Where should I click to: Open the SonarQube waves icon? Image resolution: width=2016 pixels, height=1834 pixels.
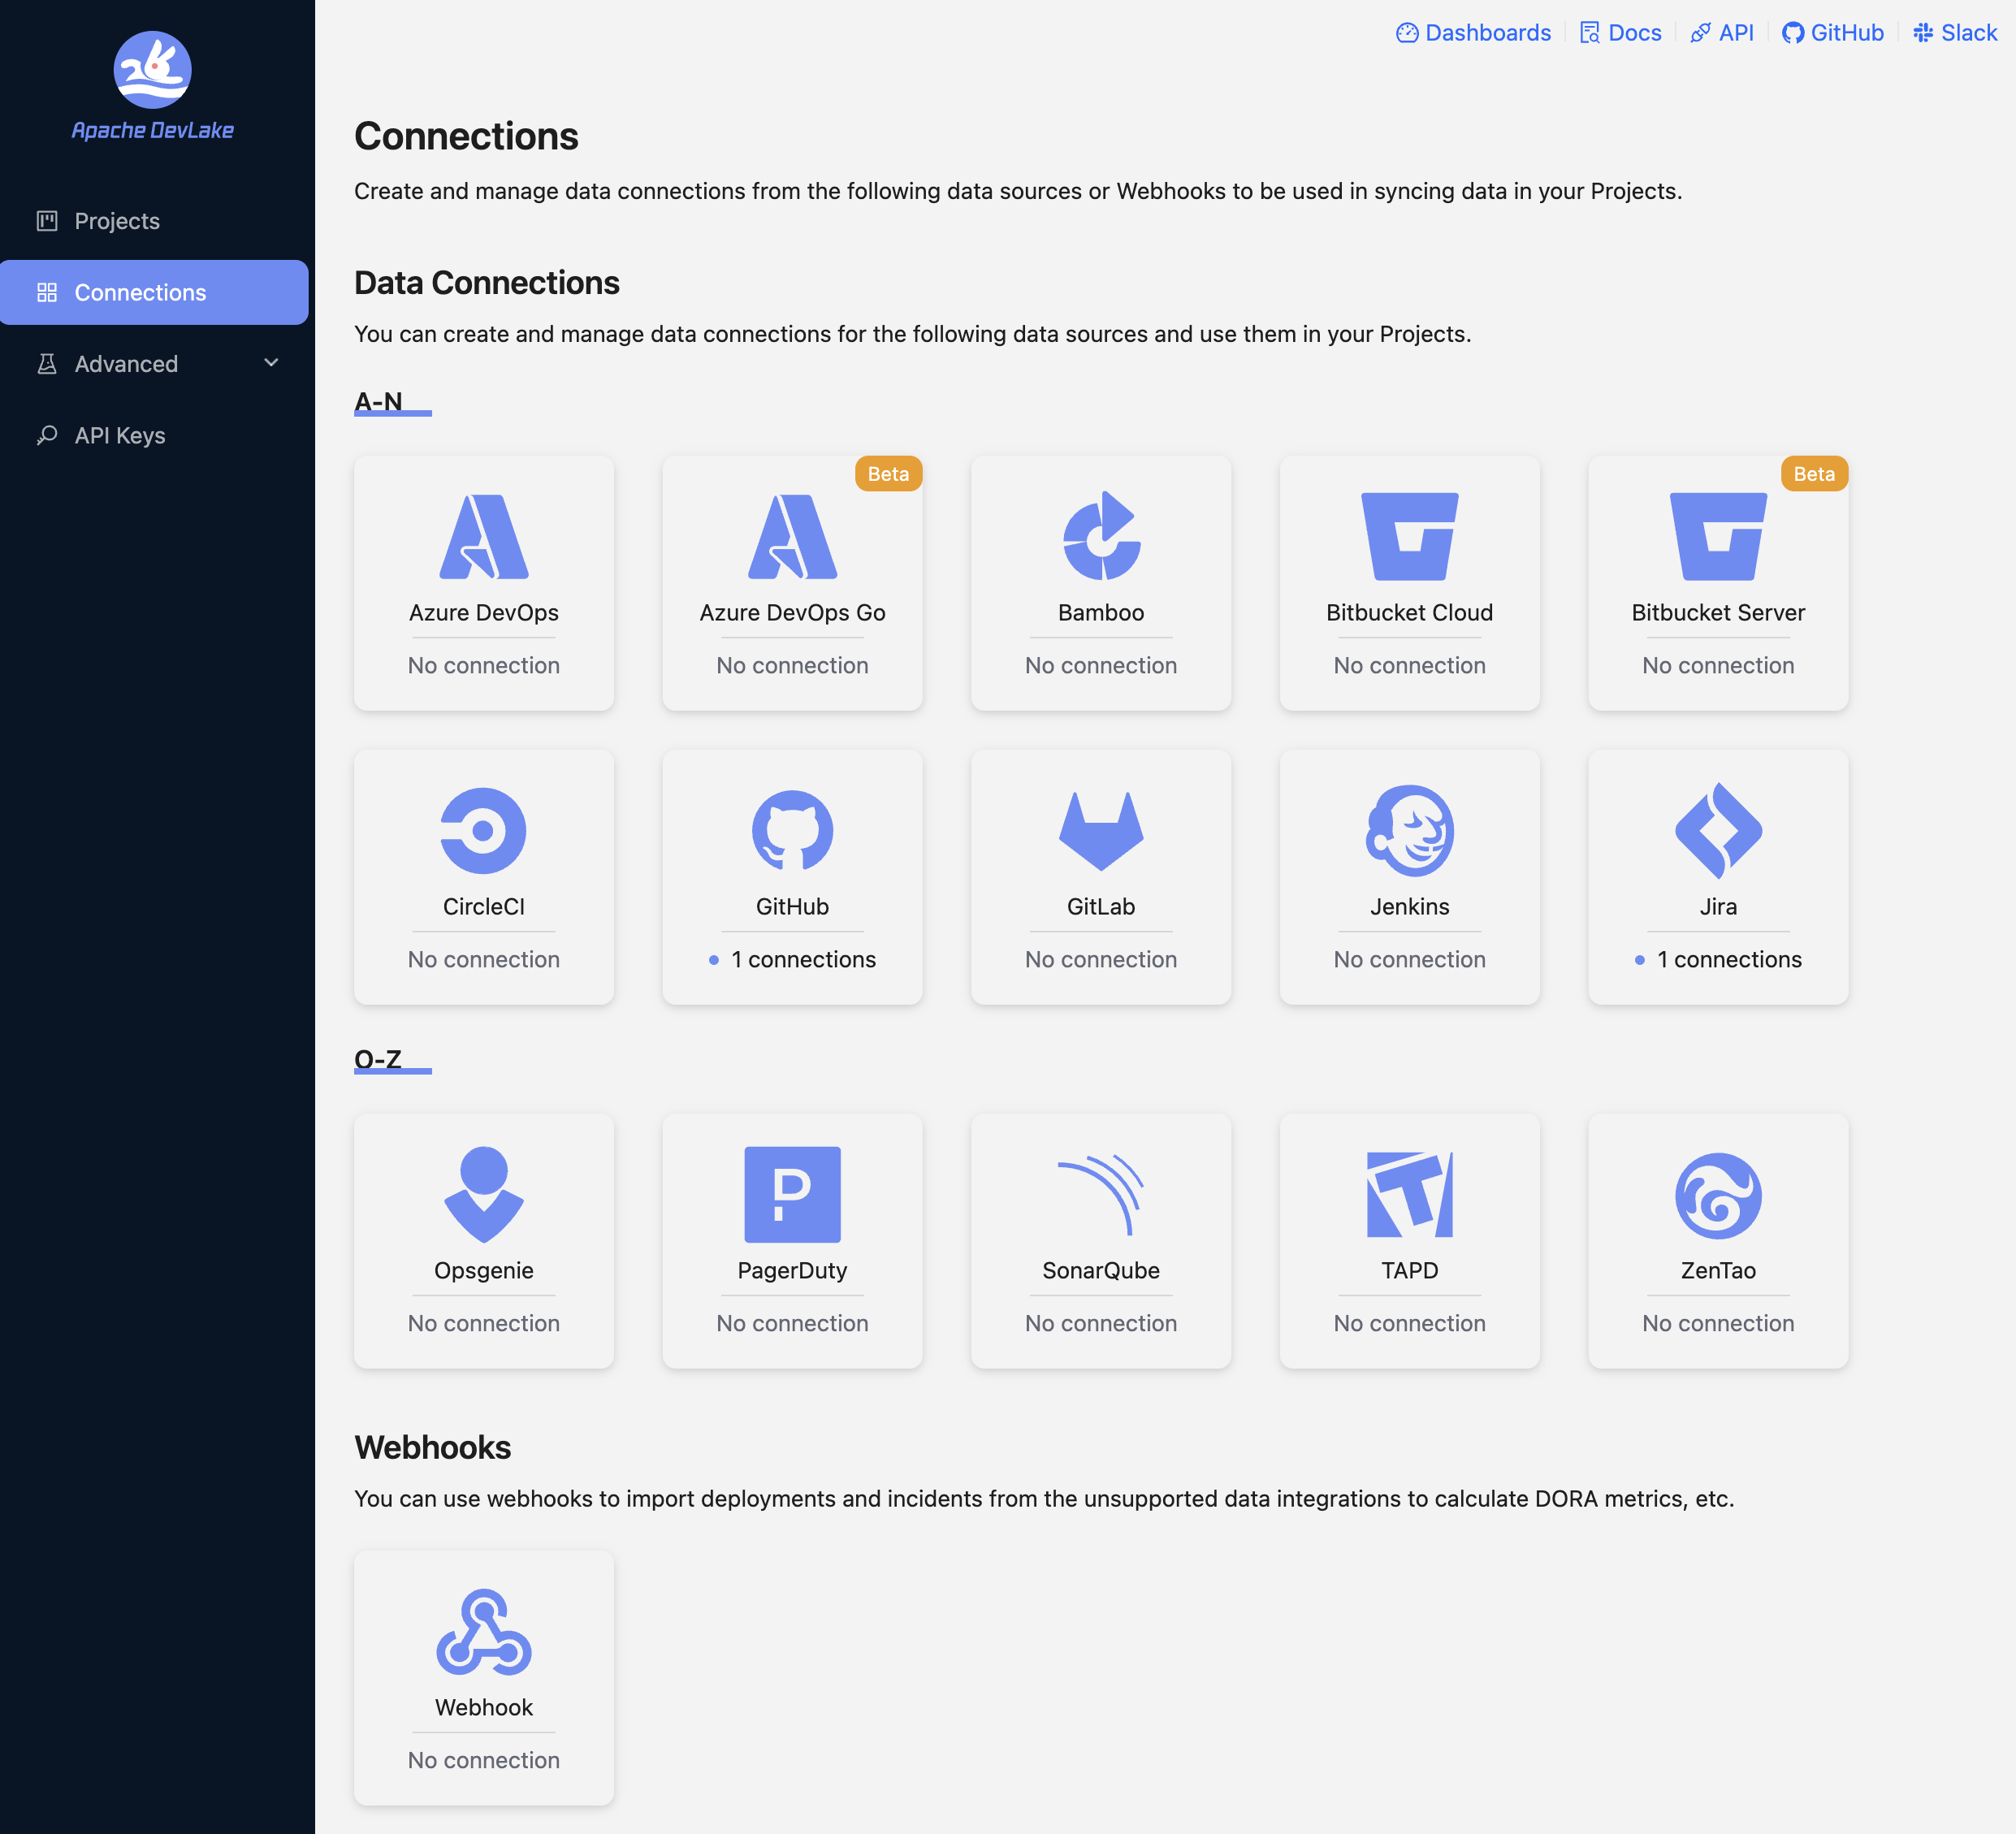(1101, 1194)
